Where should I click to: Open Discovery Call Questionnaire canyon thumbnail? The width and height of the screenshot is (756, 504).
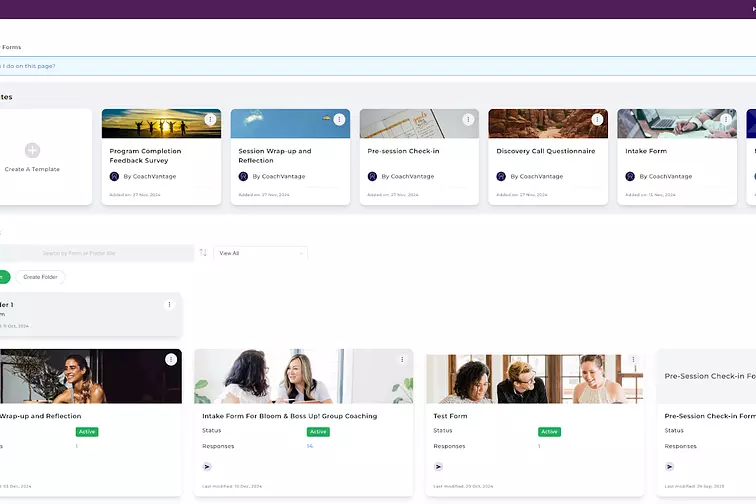[x=548, y=123]
